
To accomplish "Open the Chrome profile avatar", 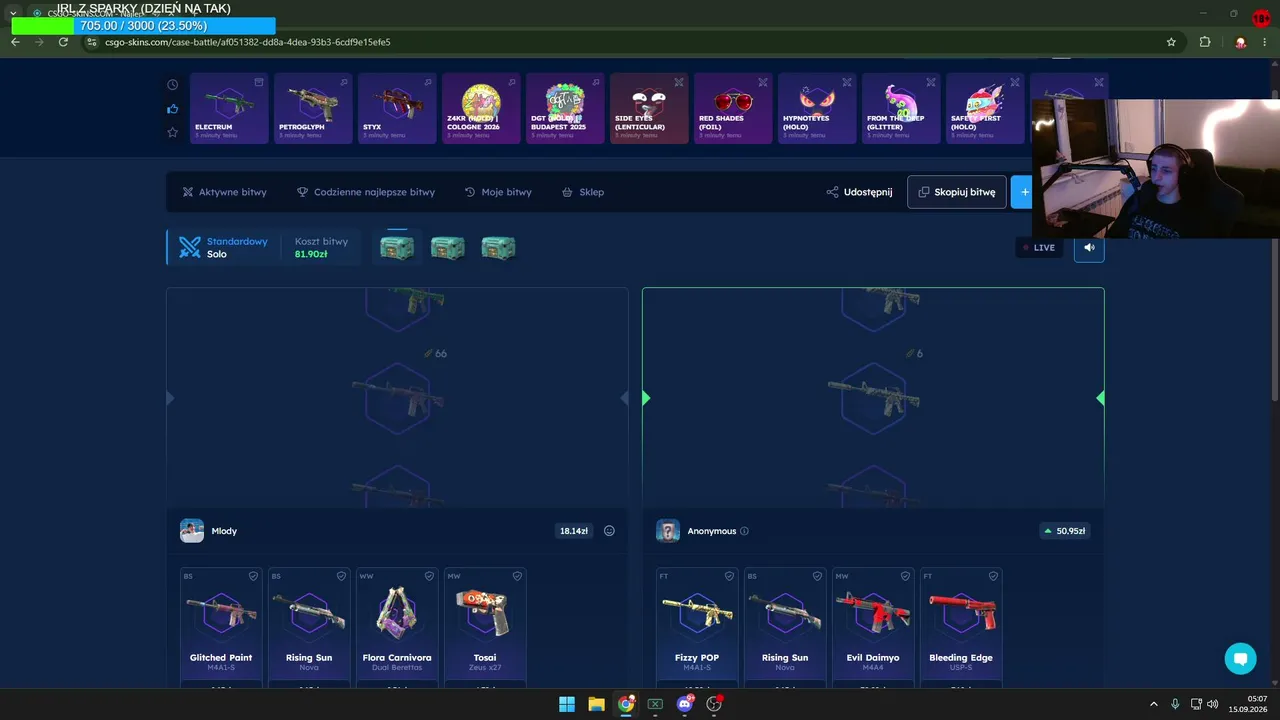I will pyautogui.click(x=1241, y=42).
